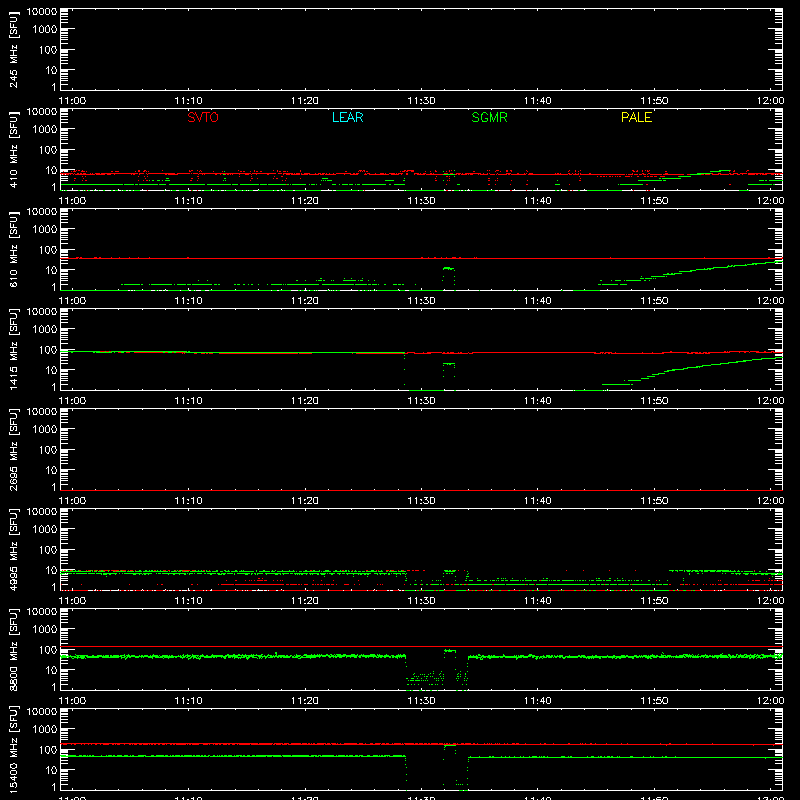The width and height of the screenshot is (800, 800).
Task: Click the 11:40 label under the 2695 MHz panel
Action: tap(538, 501)
